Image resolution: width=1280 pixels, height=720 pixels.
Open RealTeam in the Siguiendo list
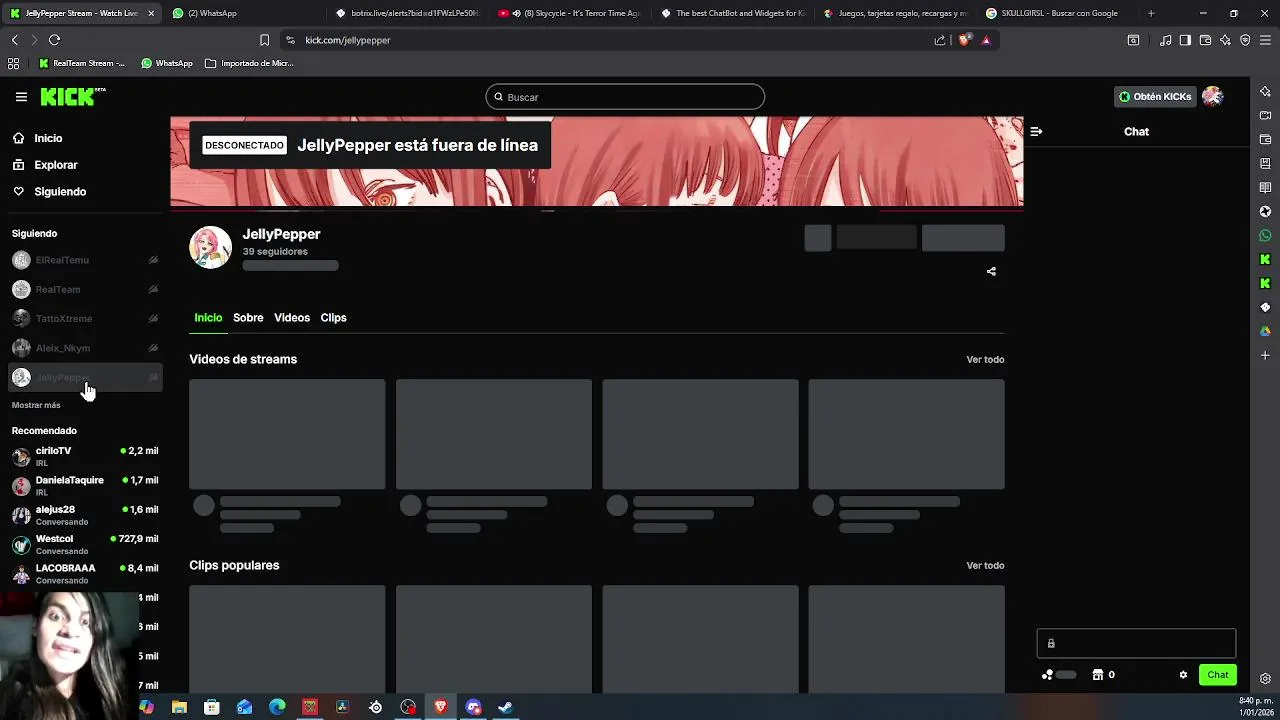click(85, 289)
